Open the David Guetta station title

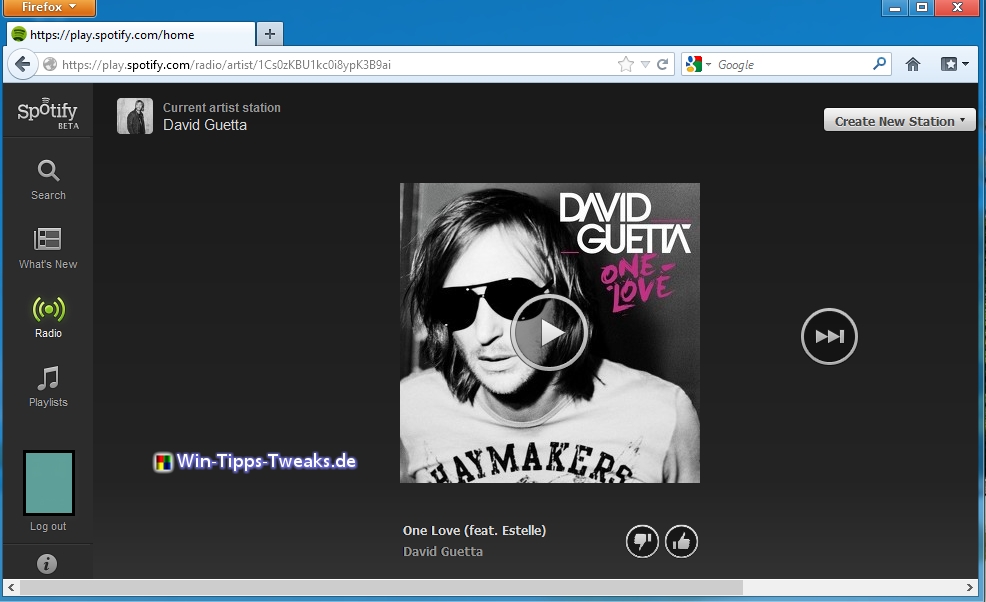[205, 125]
